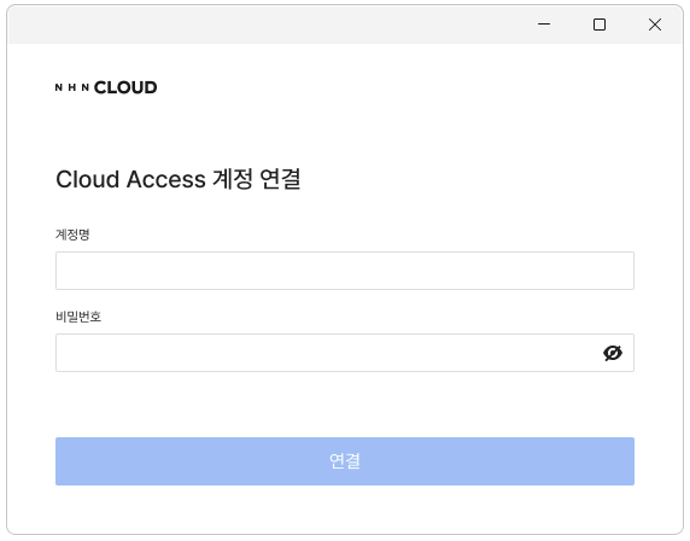
Task: Minimize the Cloud Access login window
Action: [x=544, y=24]
